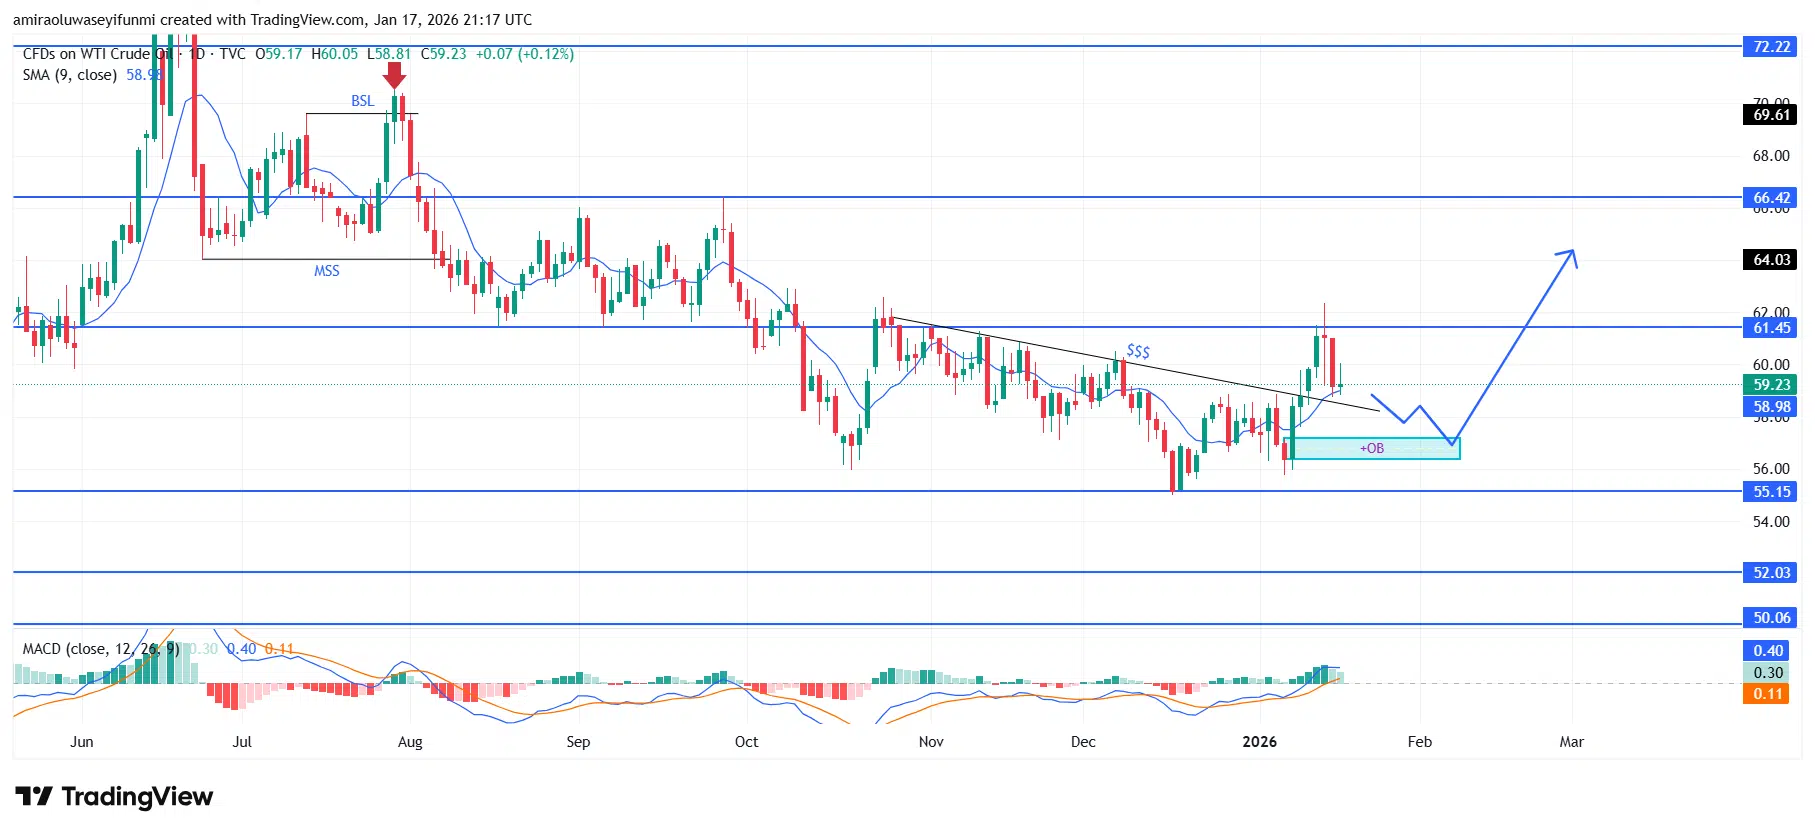The height and width of the screenshot is (834, 1815).
Task: Click the CFDs on WTI Crude Oil title
Action: pyautogui.click(x=95, y=54)
